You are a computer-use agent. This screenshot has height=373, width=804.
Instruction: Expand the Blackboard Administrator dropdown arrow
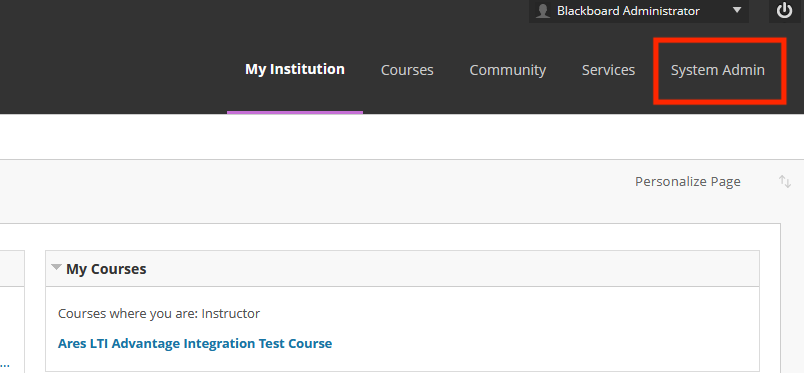737,10
